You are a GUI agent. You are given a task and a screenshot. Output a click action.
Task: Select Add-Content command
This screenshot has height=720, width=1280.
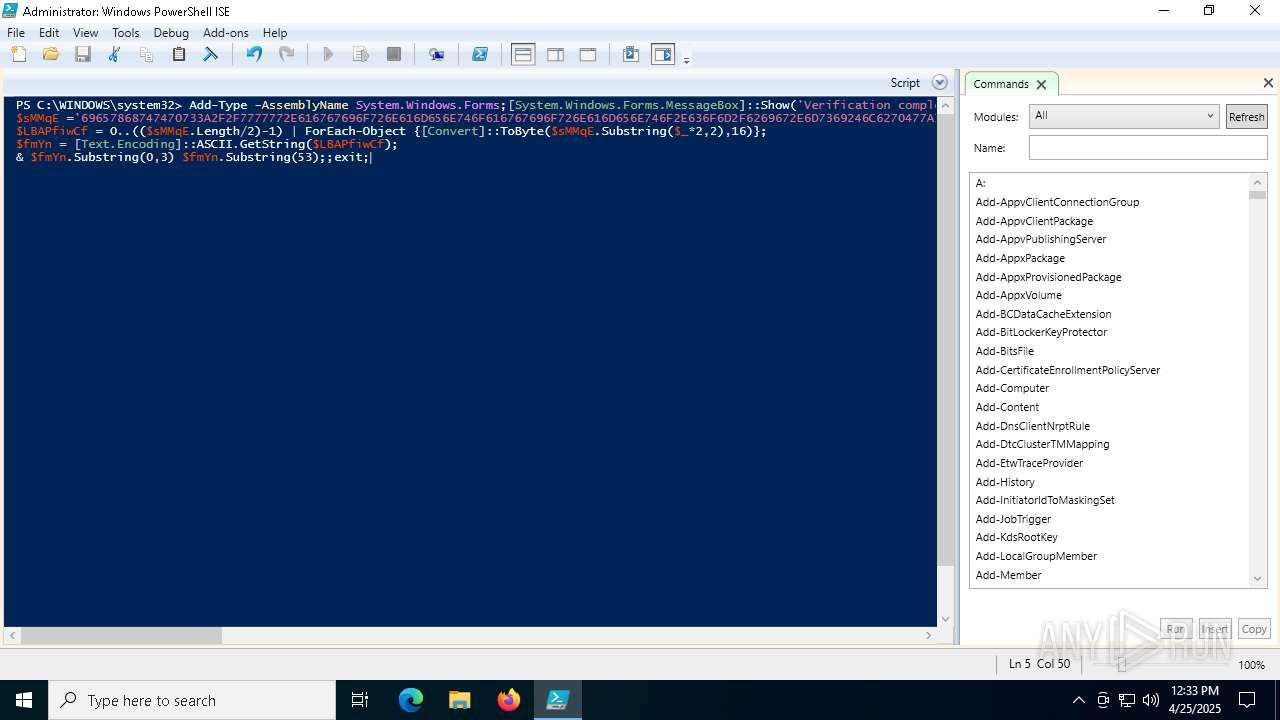(1007, 407)
